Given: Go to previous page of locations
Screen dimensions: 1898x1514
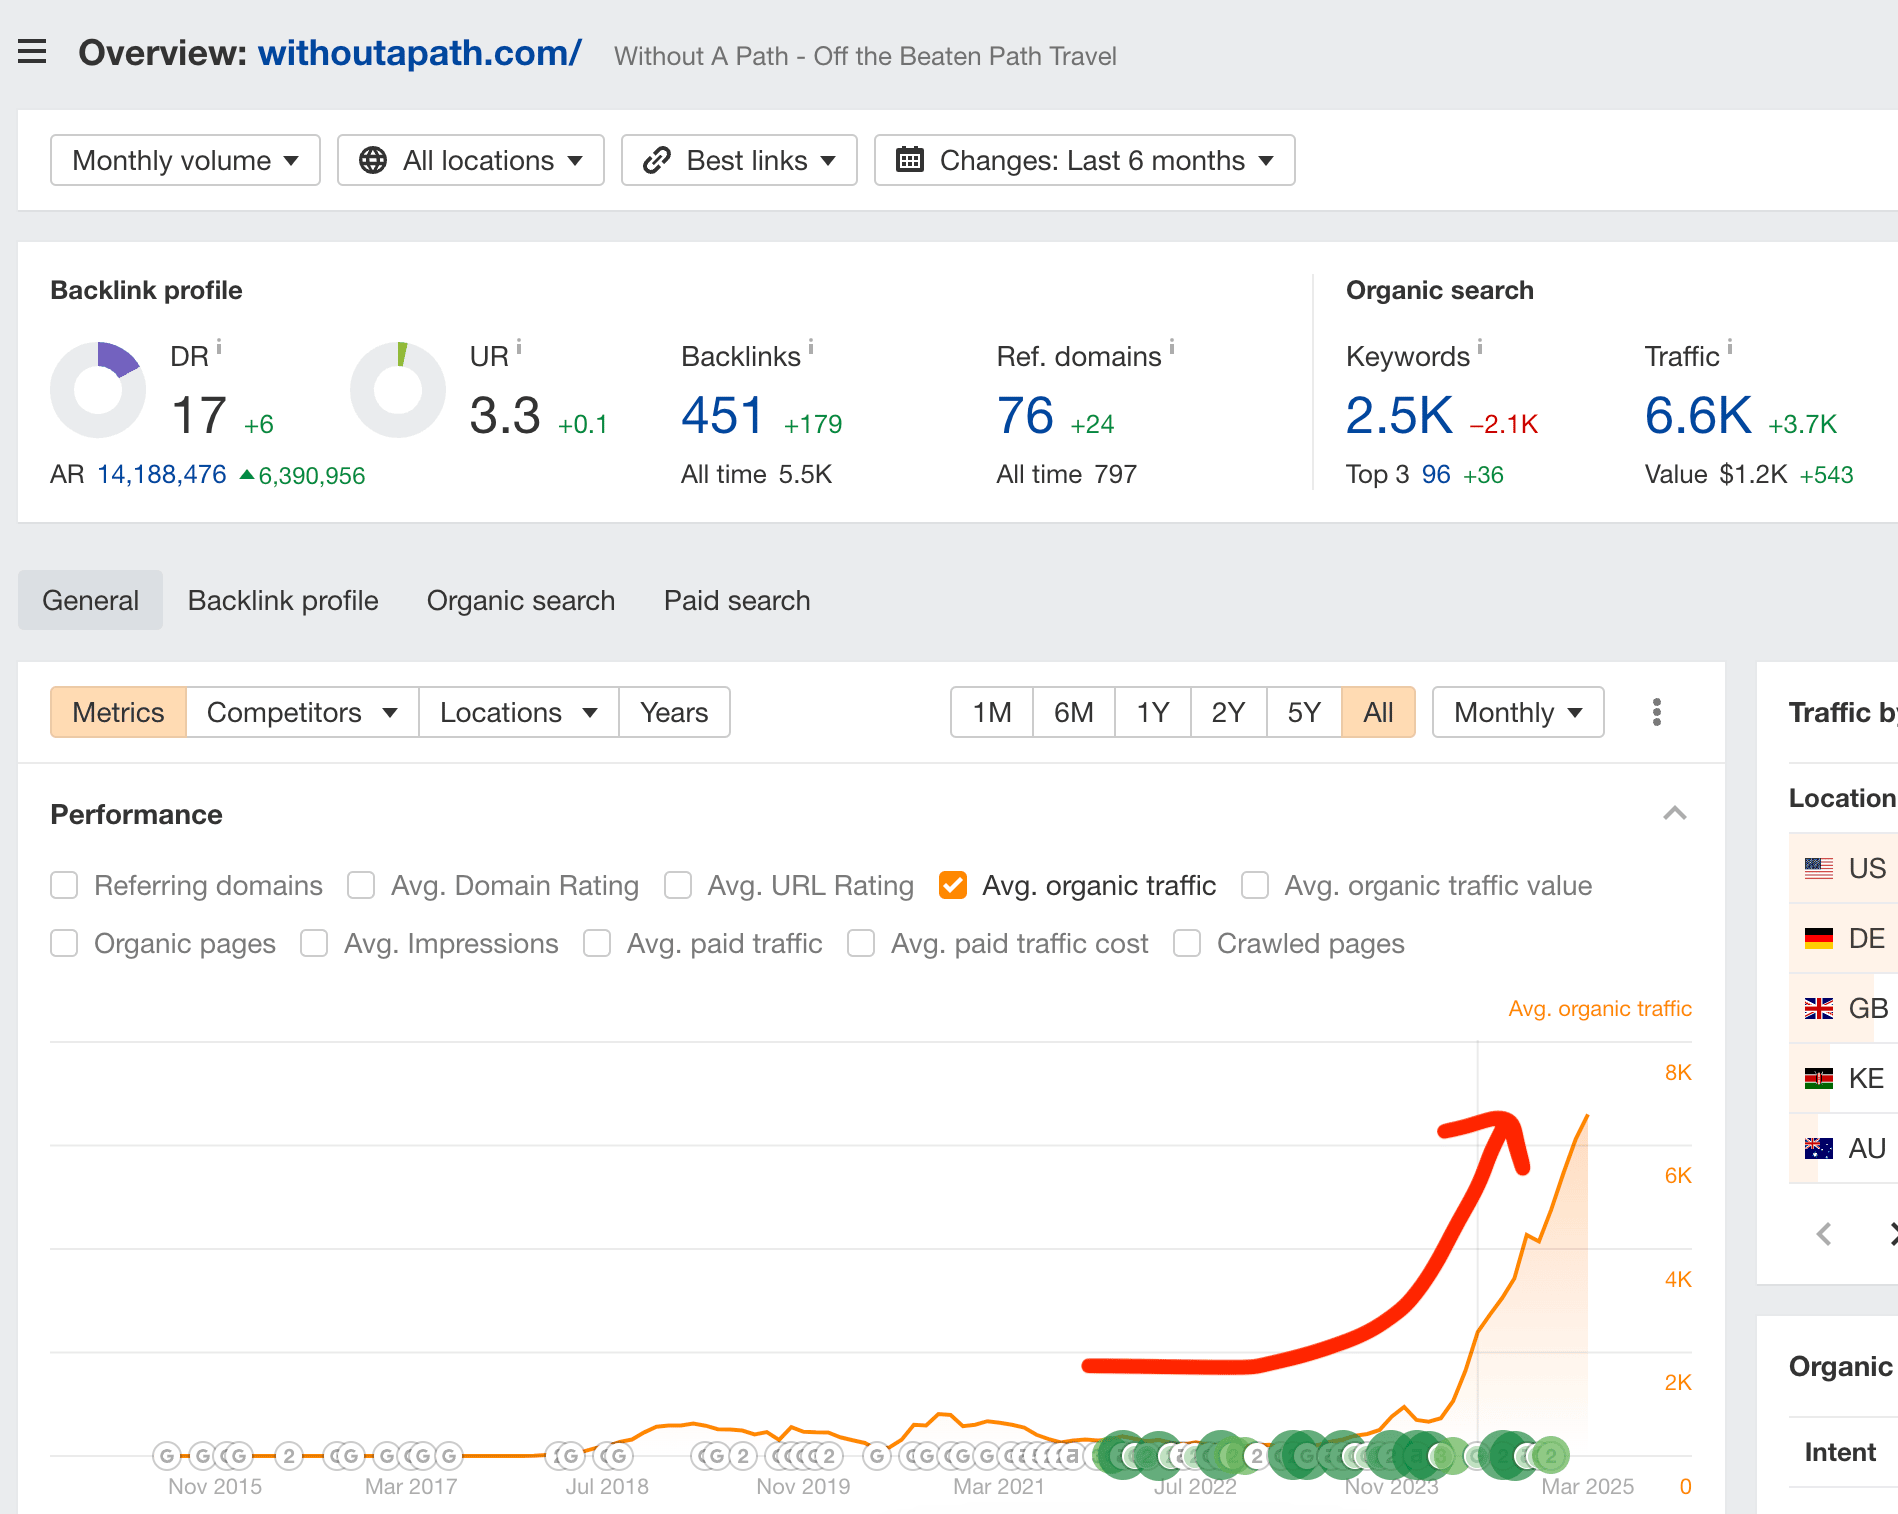Looking at the screenshot, I should (1824, 1234).
